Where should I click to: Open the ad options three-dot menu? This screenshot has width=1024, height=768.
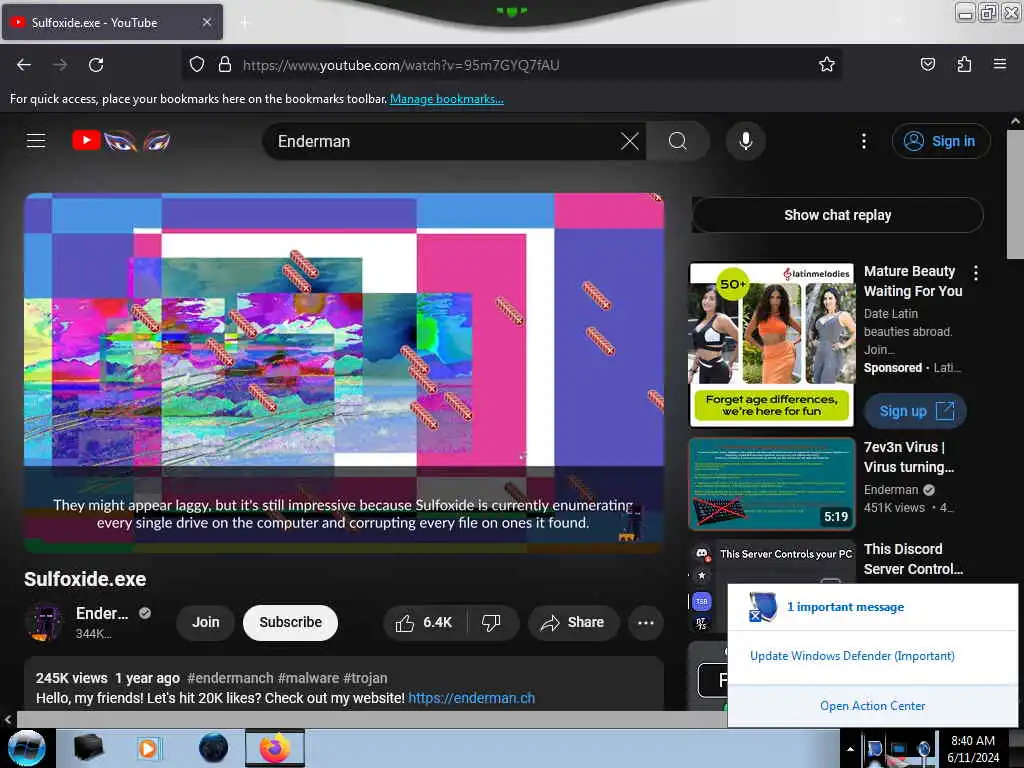[976, 272]
